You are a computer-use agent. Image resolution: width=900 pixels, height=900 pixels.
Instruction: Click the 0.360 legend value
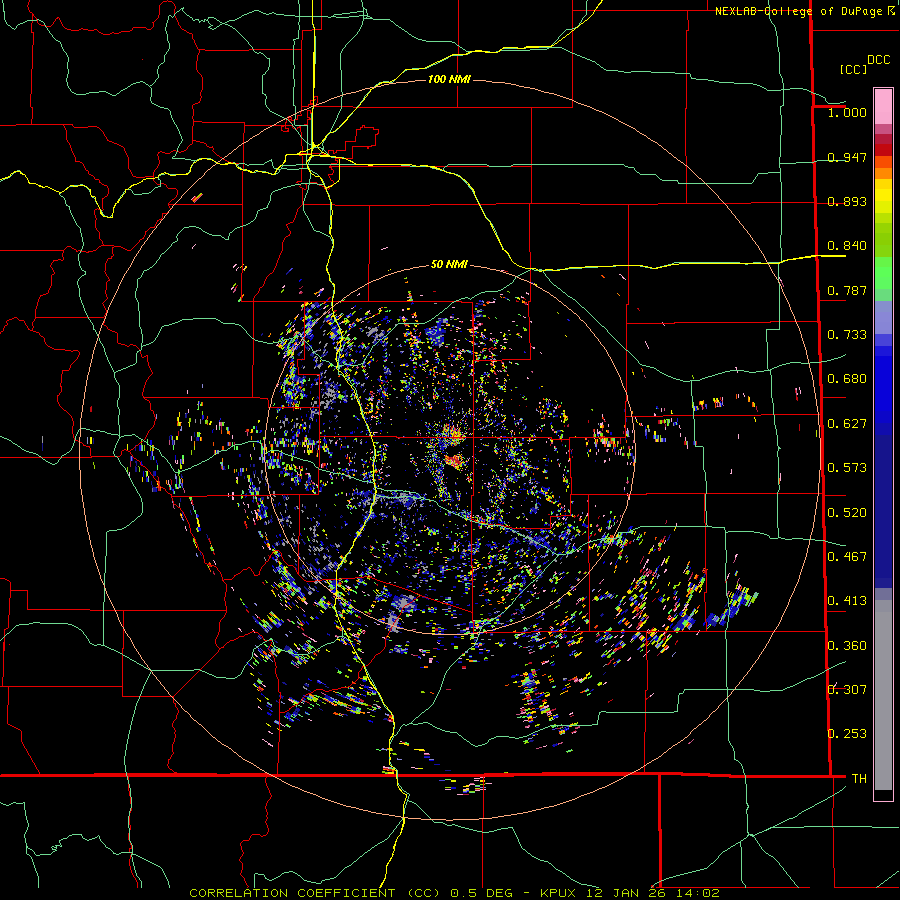847,646
